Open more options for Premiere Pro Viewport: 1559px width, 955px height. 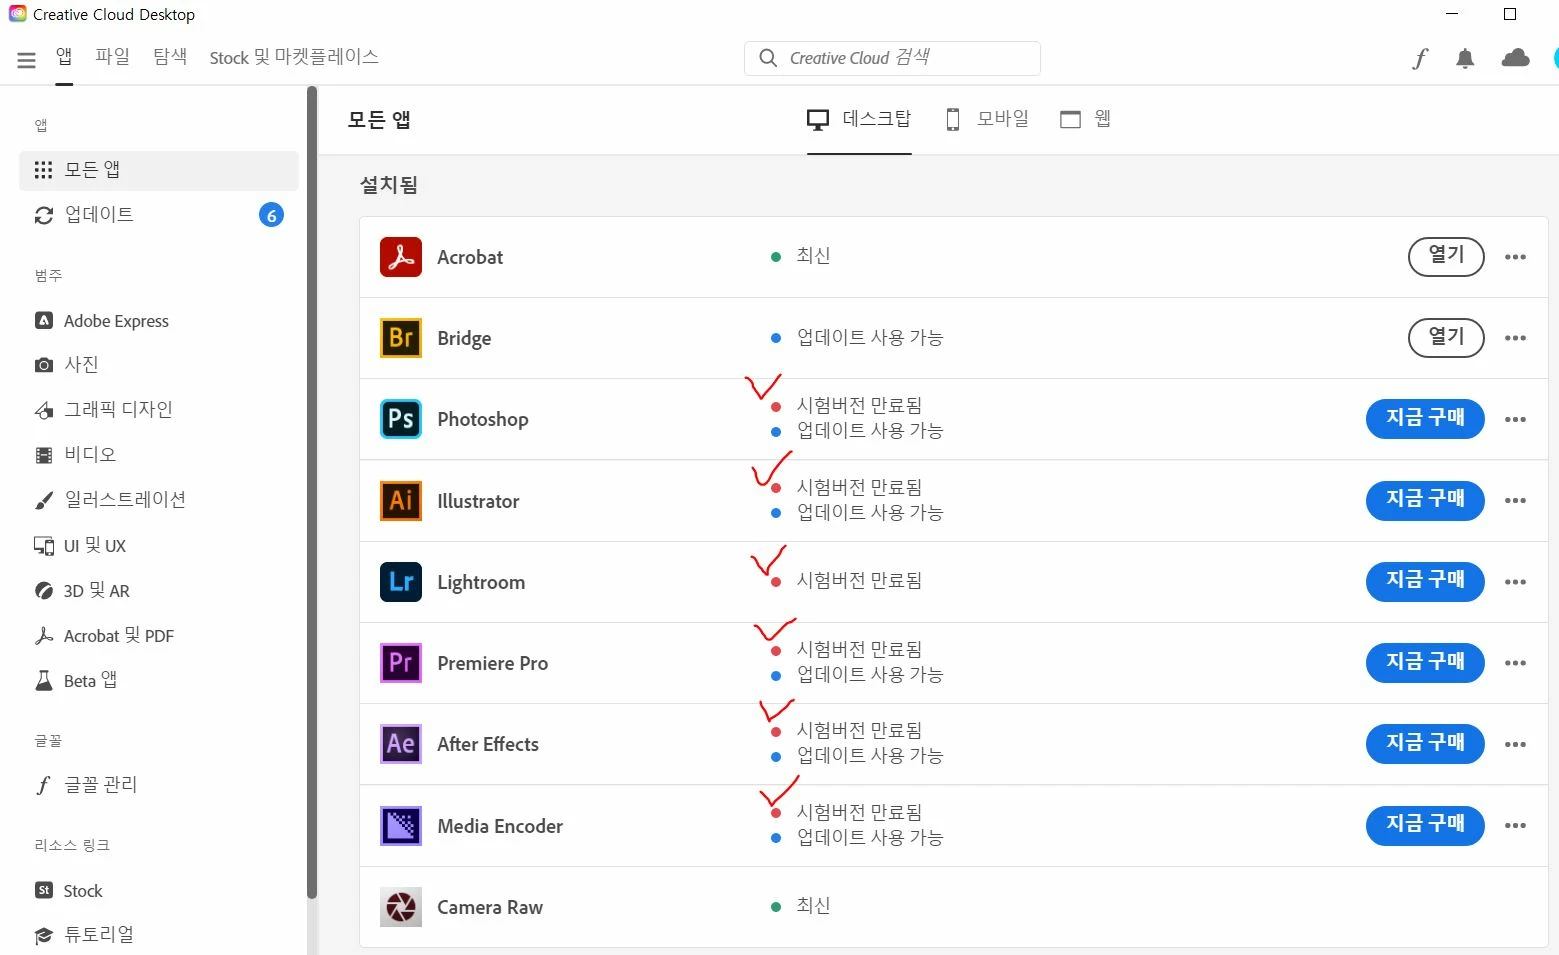click(1515, 663)
